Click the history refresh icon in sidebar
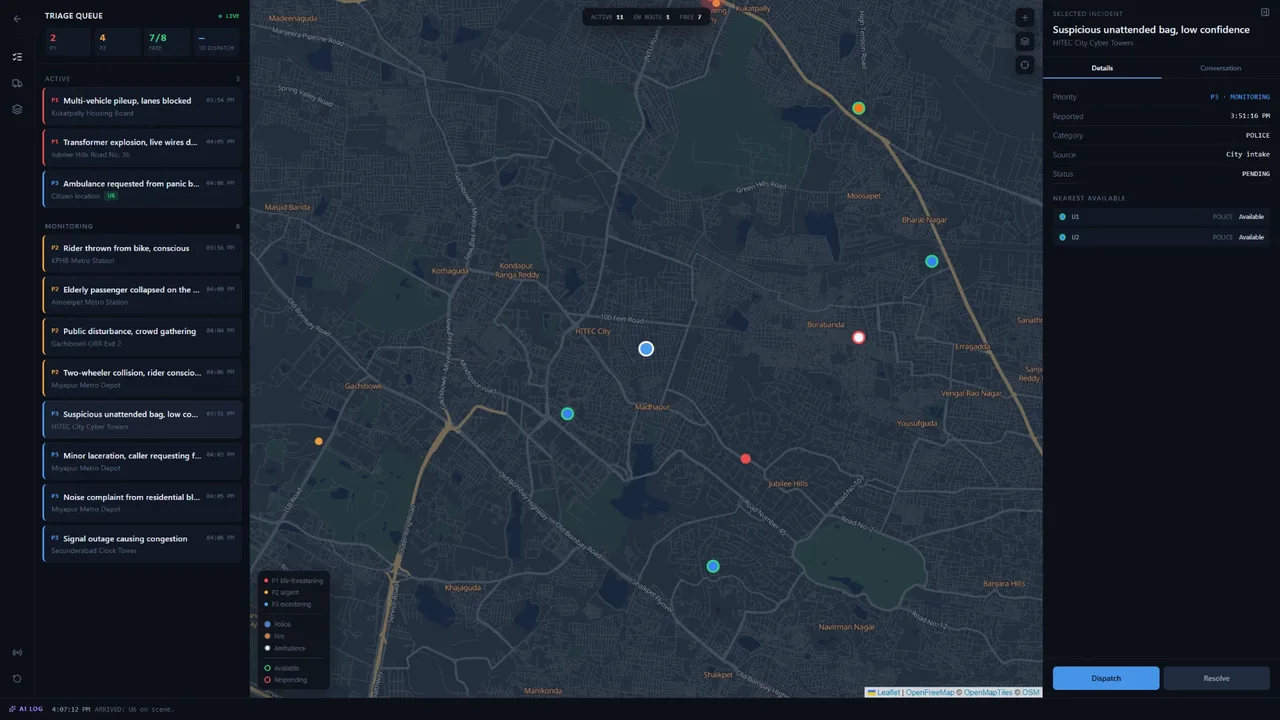1280x720 pixels. pos(17,679)
